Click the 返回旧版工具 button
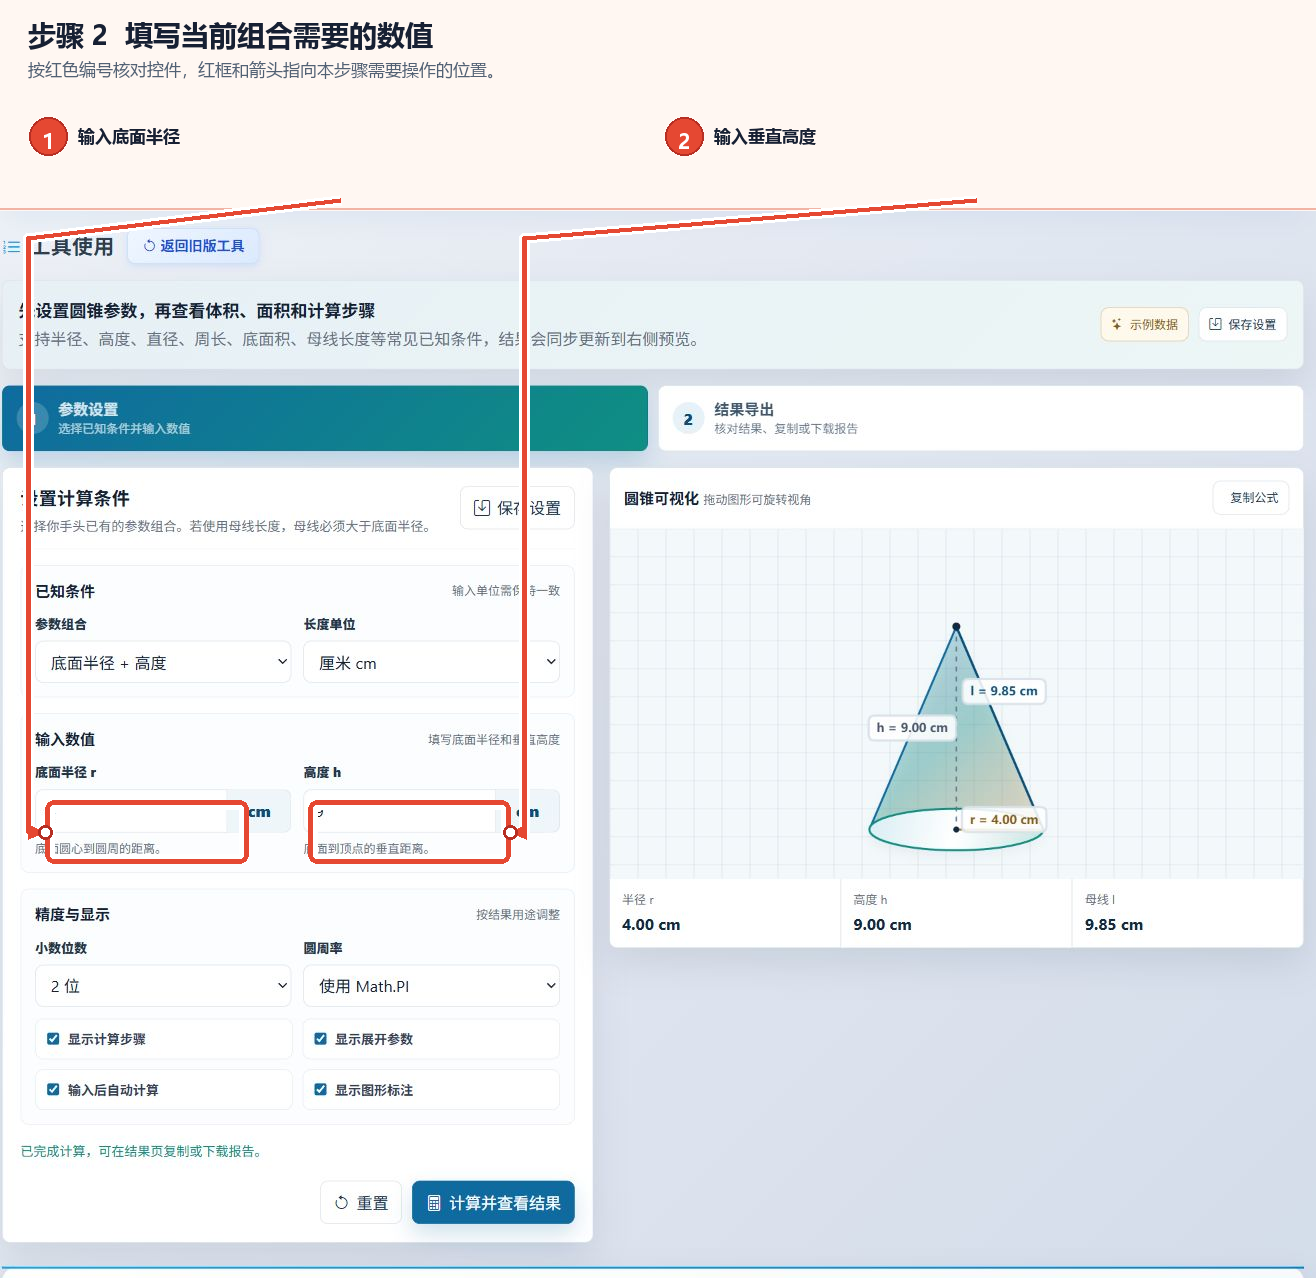Image resolution: width=1316 pixels, height=1278 pixels. tap(193, 246)
